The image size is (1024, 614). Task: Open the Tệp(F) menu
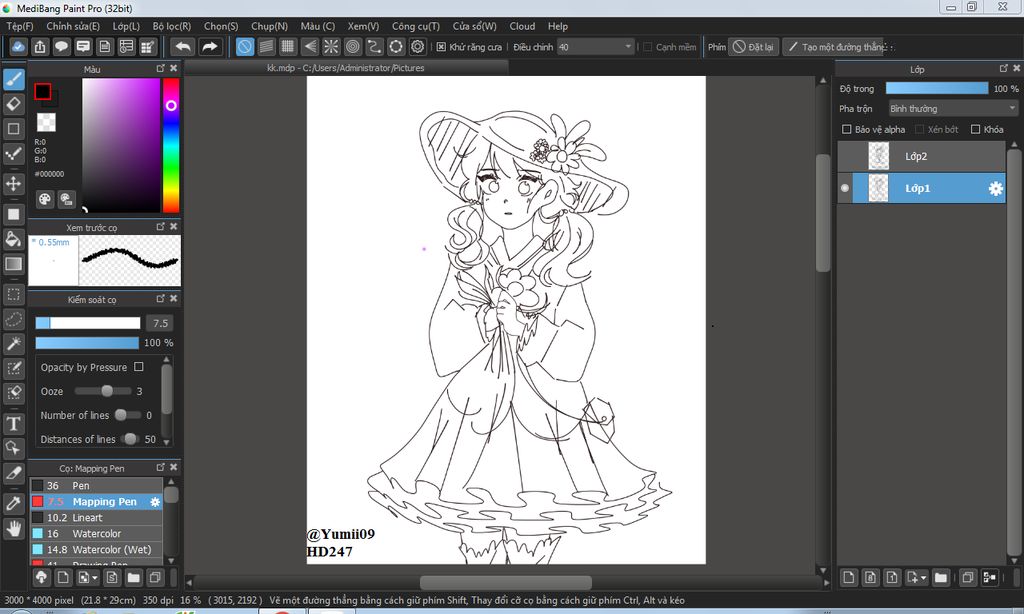[20, 26]
